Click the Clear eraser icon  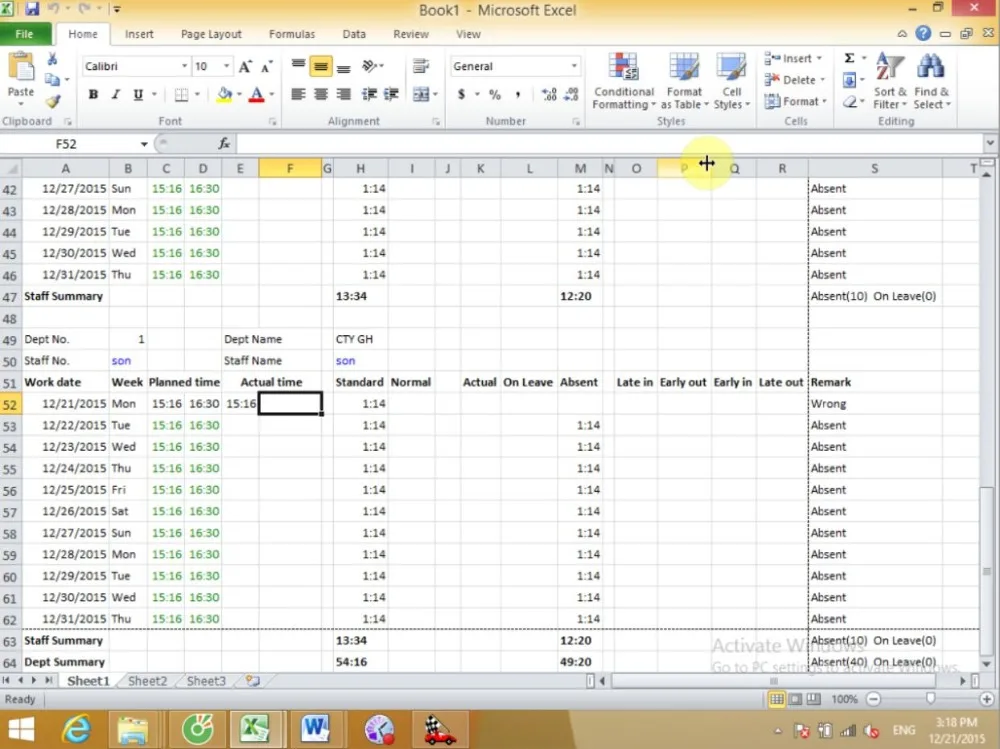point(849,101)
